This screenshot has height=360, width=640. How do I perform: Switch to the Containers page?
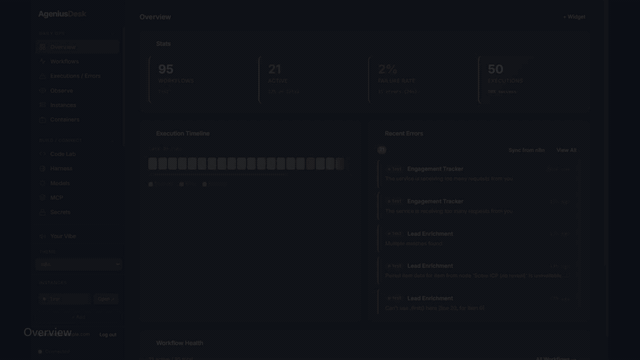[x=78, y=120]
